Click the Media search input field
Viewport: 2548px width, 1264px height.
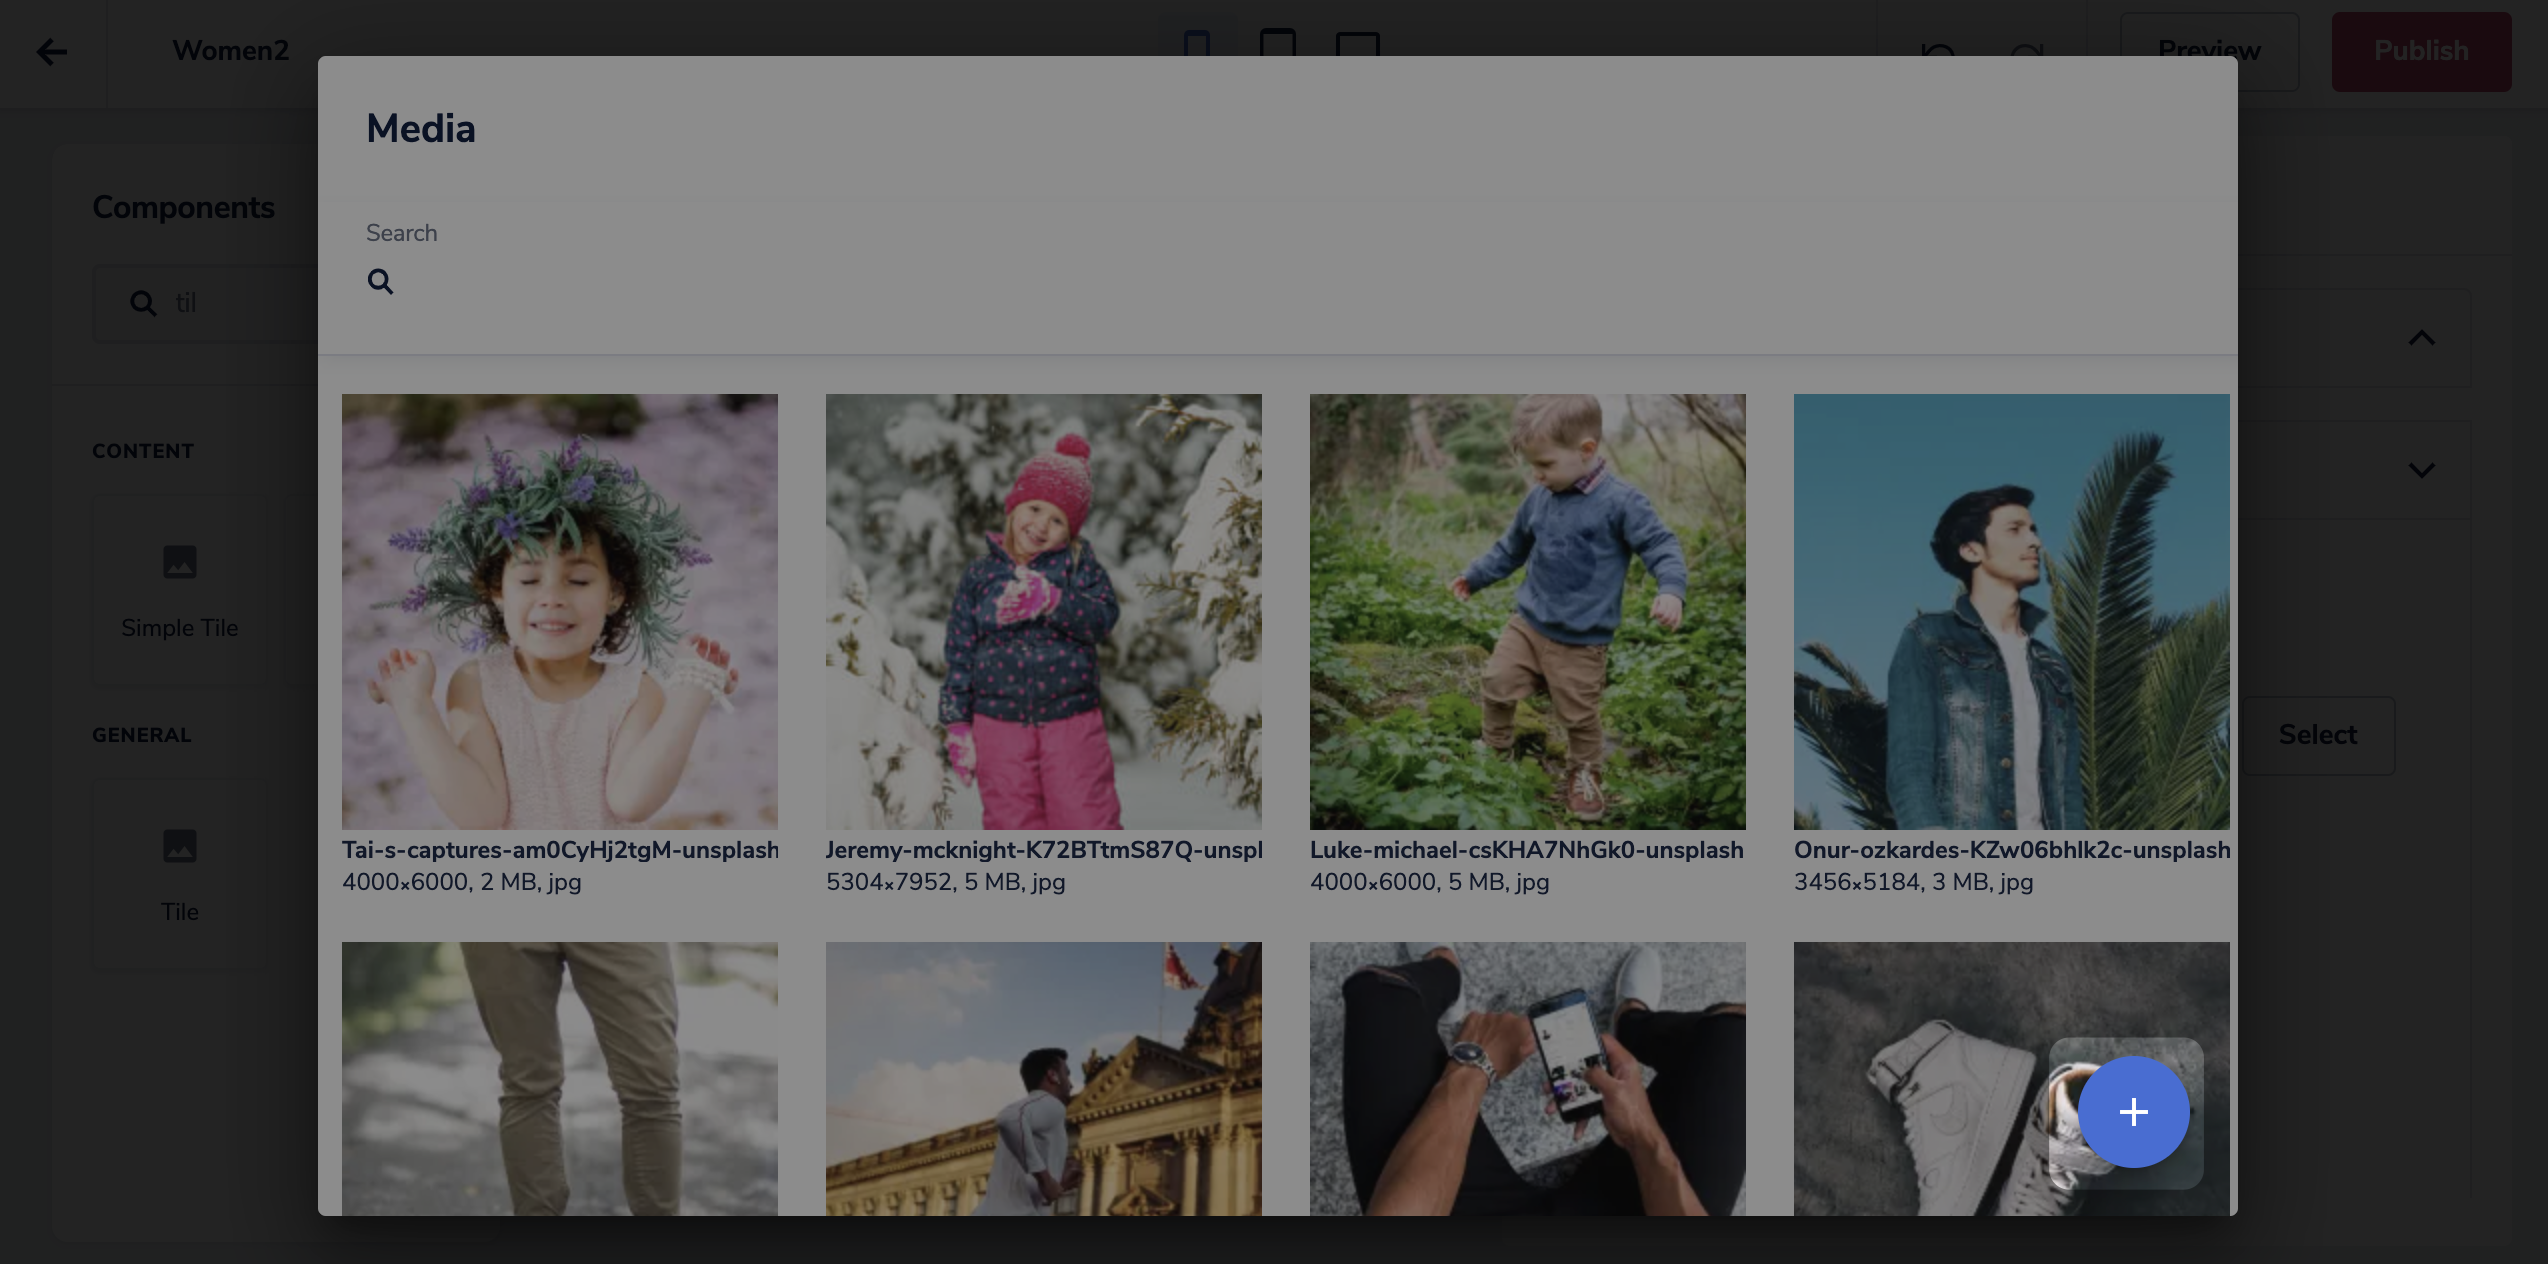(1278, 282)
